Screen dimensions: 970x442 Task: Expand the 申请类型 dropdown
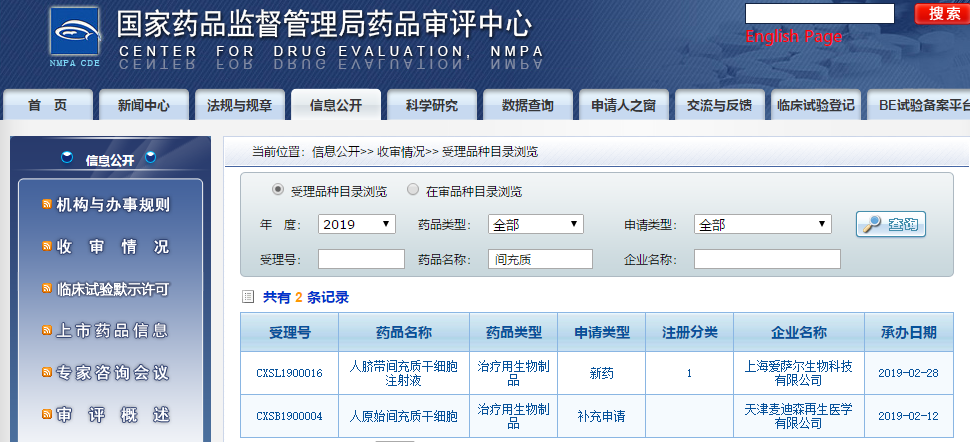click(762, 225)
